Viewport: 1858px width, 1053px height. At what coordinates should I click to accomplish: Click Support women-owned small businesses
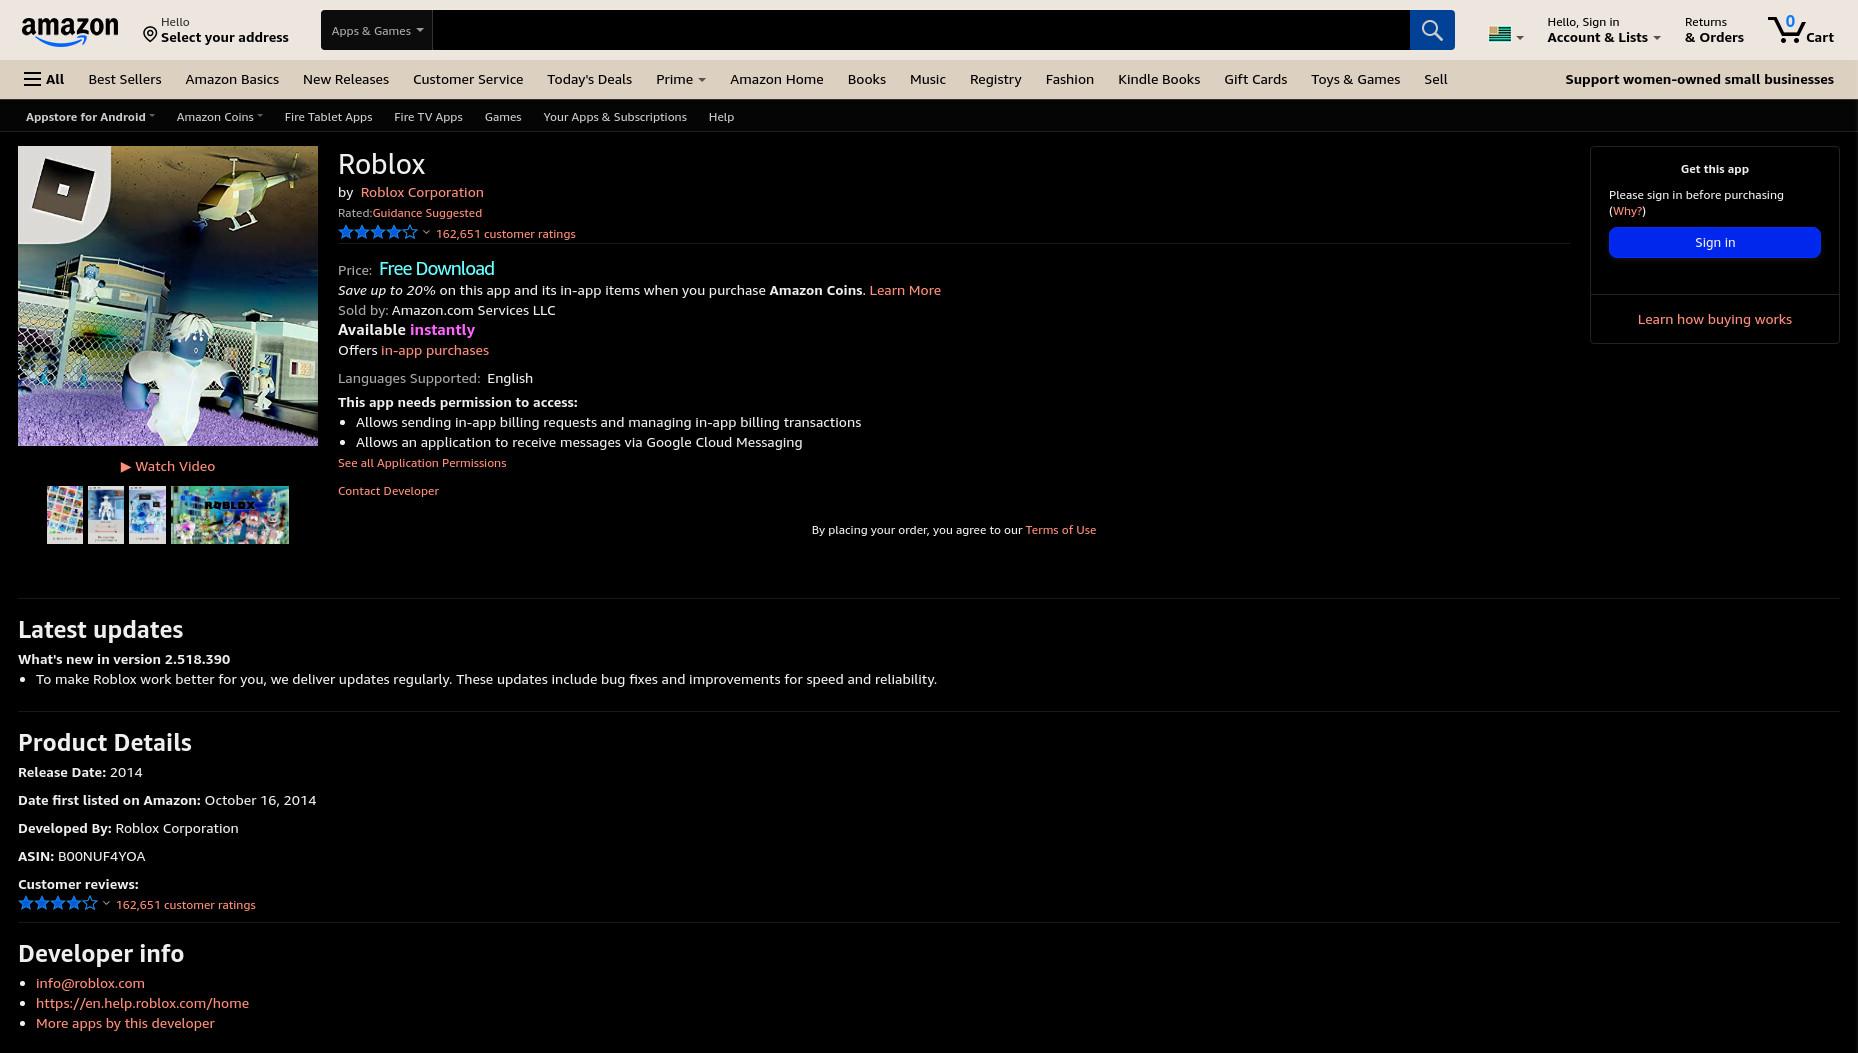point(1699,79)
